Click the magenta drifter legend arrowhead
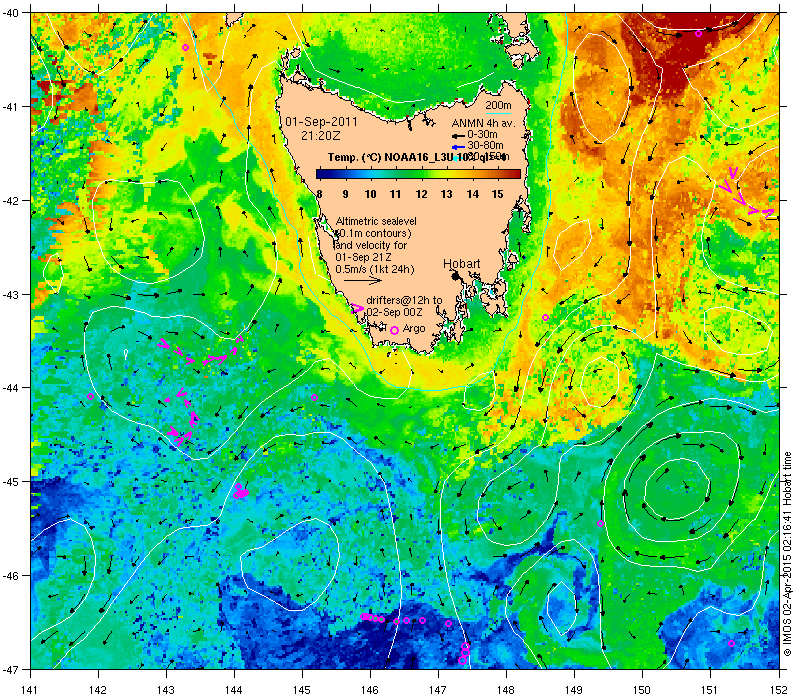Screen dimensions: 800x700 point(358,308)
